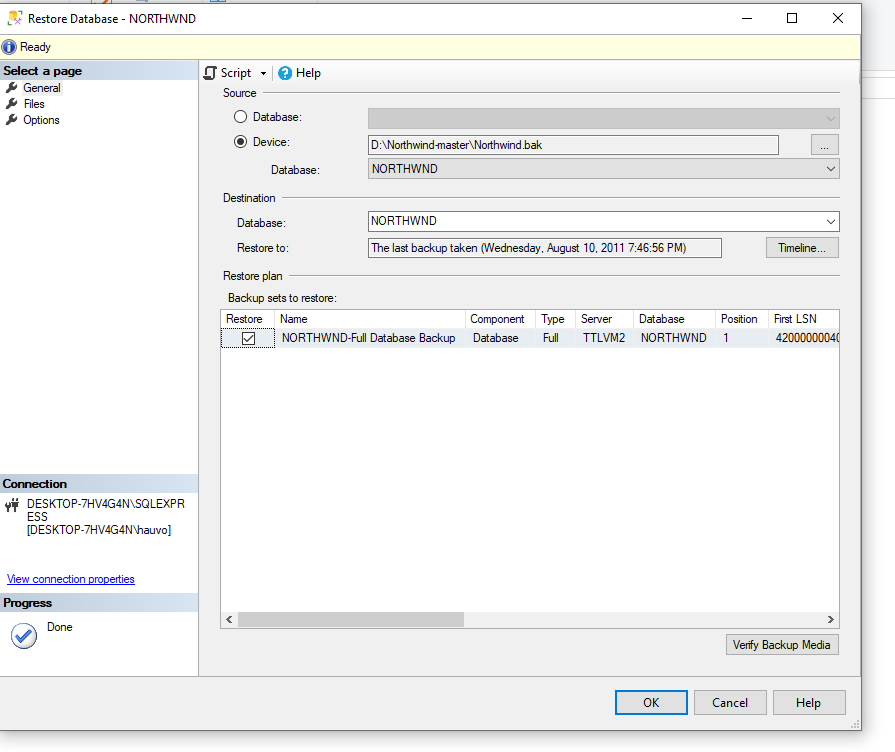The image size is (895, 752).
Task: Click the server connection icon
Action: 12,506
